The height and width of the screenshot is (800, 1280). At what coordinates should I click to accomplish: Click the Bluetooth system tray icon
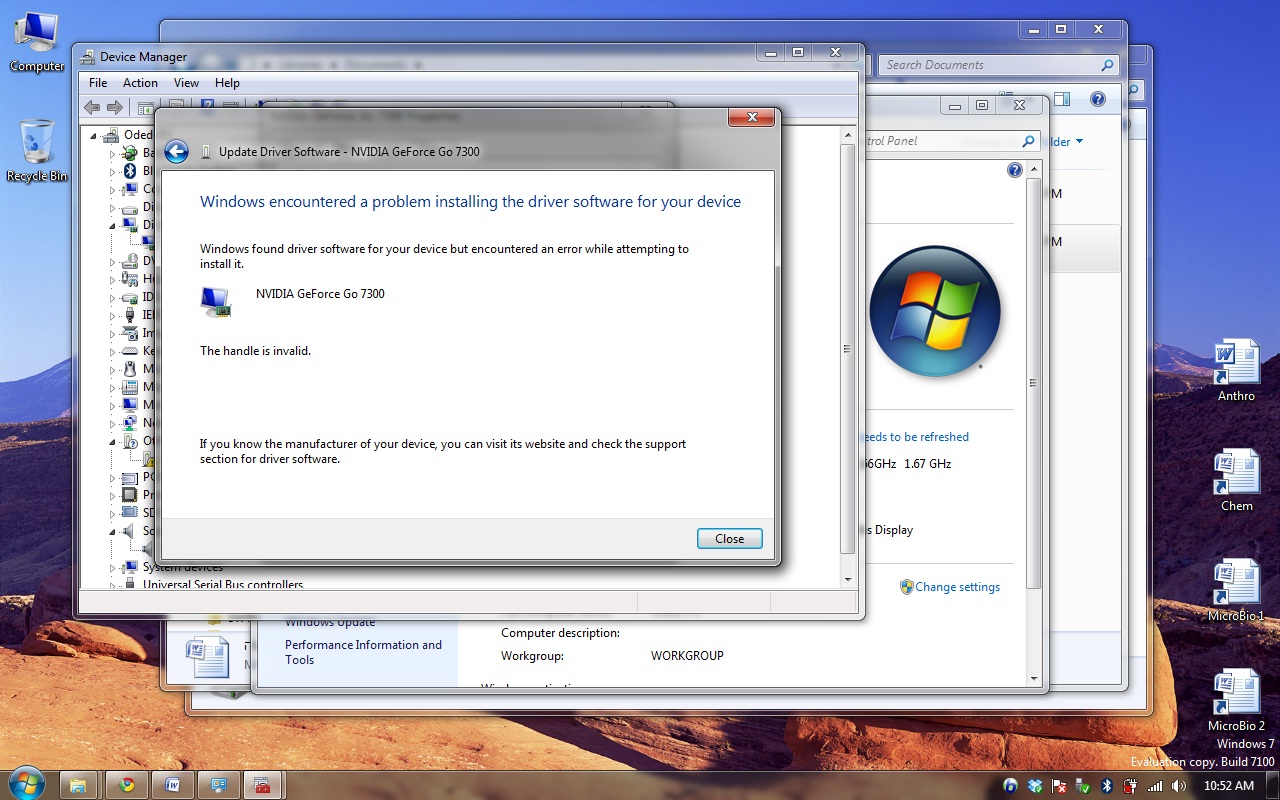click(1107, 786)
